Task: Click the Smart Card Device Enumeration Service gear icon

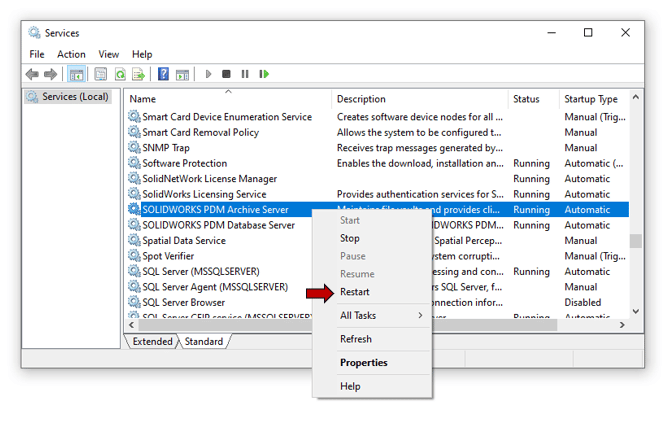Action: click(x=134, y=116)
